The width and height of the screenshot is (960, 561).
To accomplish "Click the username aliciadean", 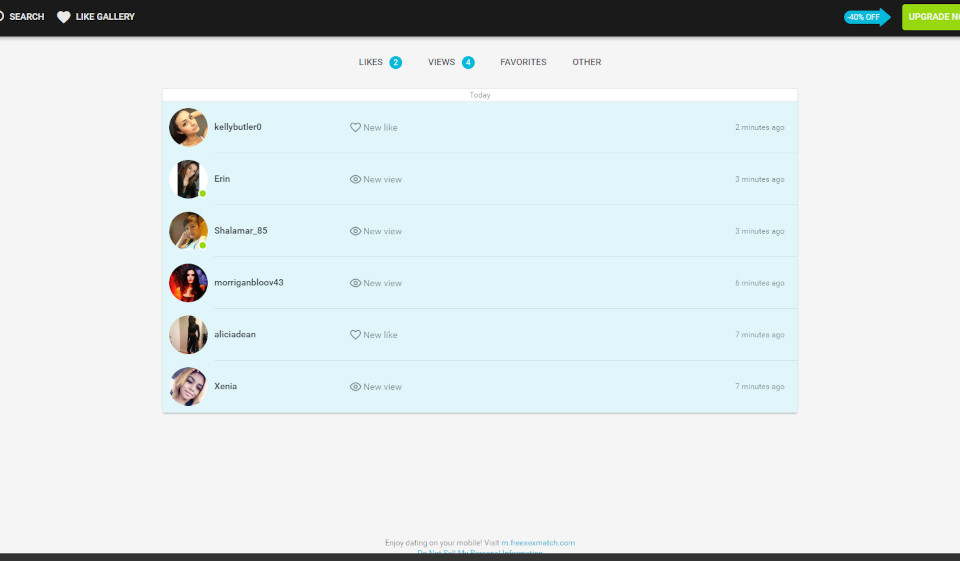I will (235, 335).
